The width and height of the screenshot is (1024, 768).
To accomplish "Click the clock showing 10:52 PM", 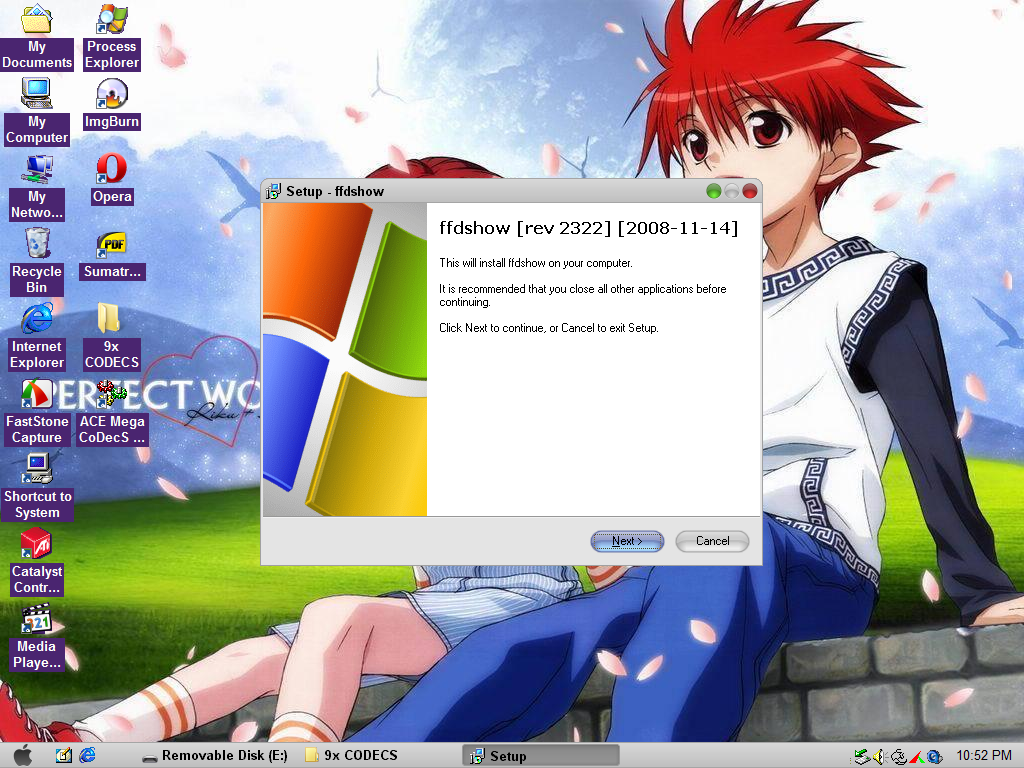I will pyautogui.click(x=987, y=756).
